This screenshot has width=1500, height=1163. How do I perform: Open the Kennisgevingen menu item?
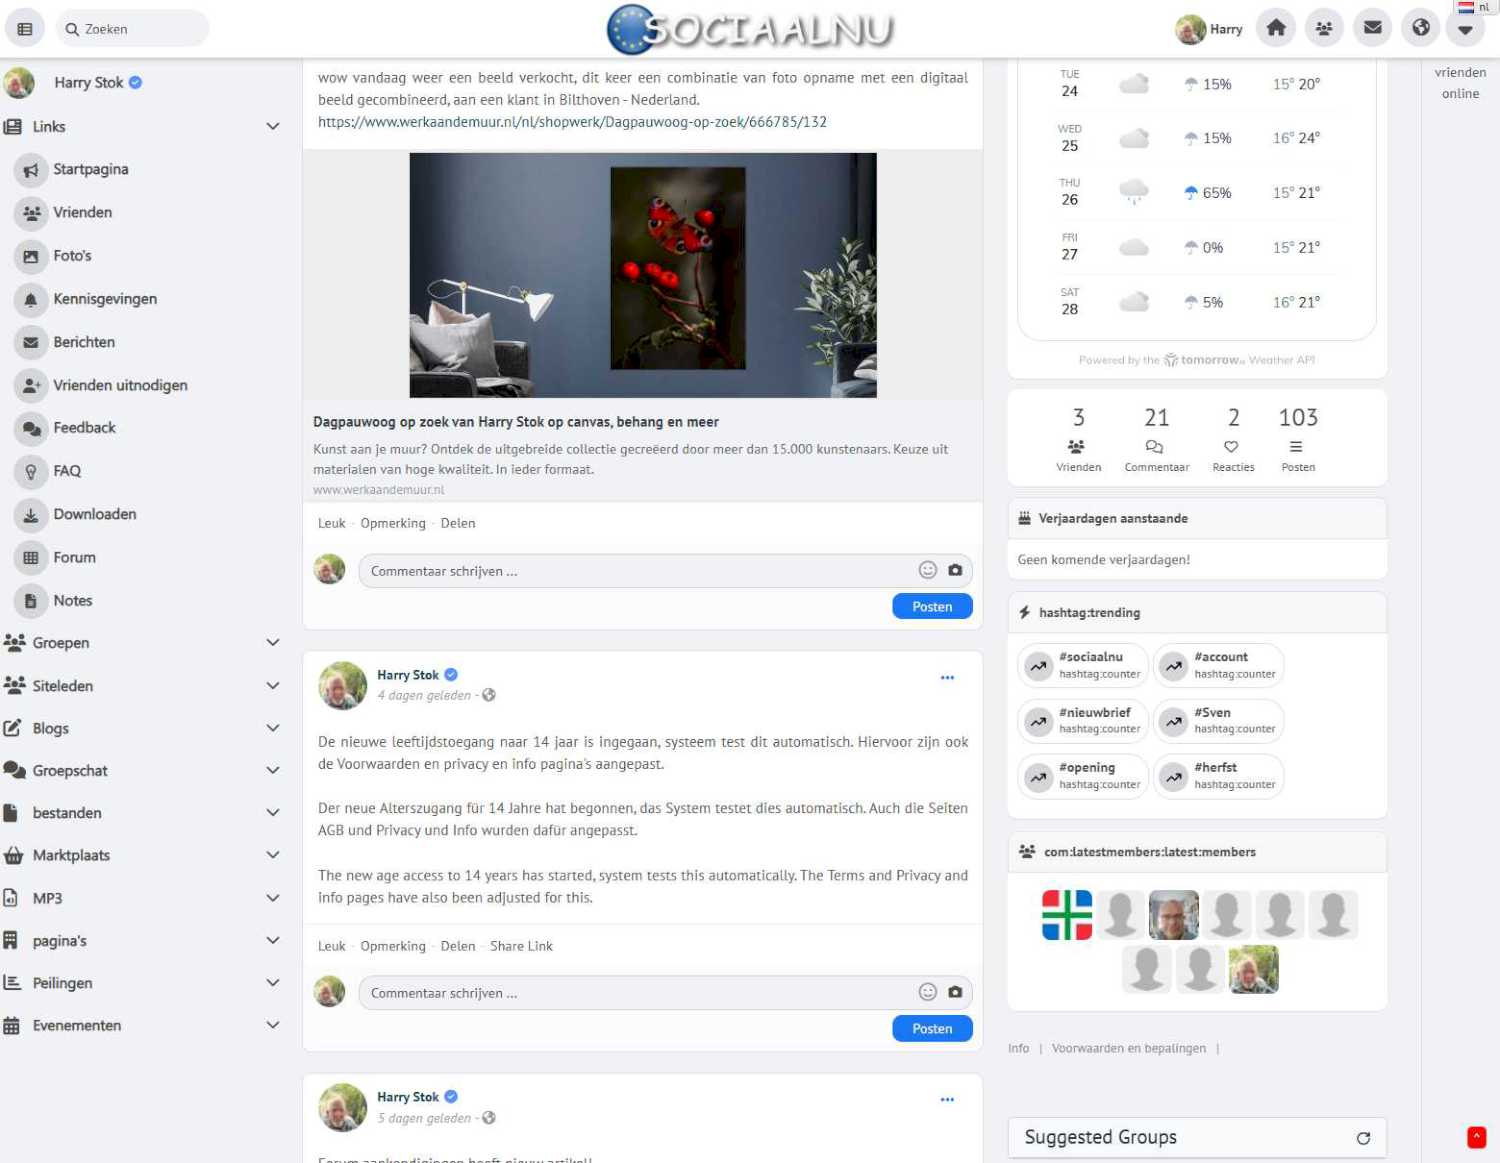click(104, 299)
